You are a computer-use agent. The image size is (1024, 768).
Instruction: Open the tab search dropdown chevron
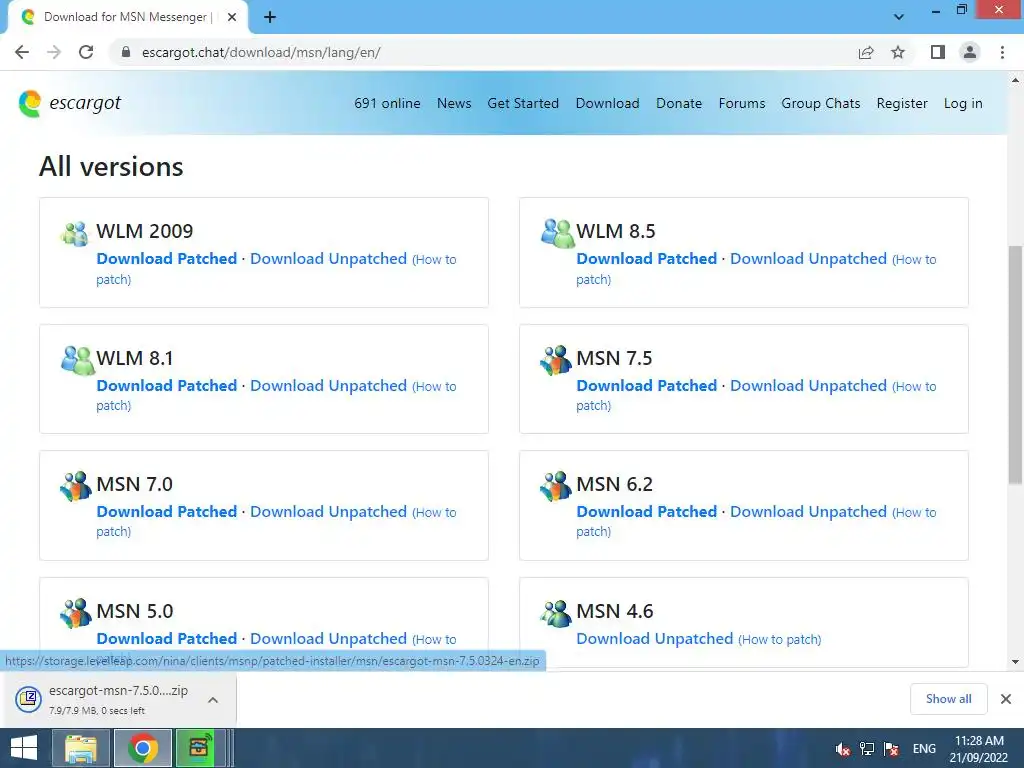[x=899, y=17]
